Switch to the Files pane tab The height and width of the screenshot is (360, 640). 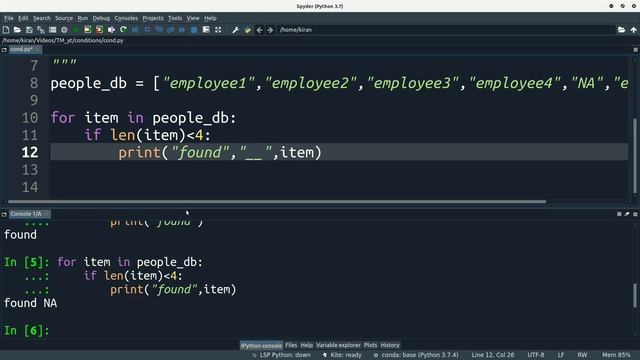(291, 345)
